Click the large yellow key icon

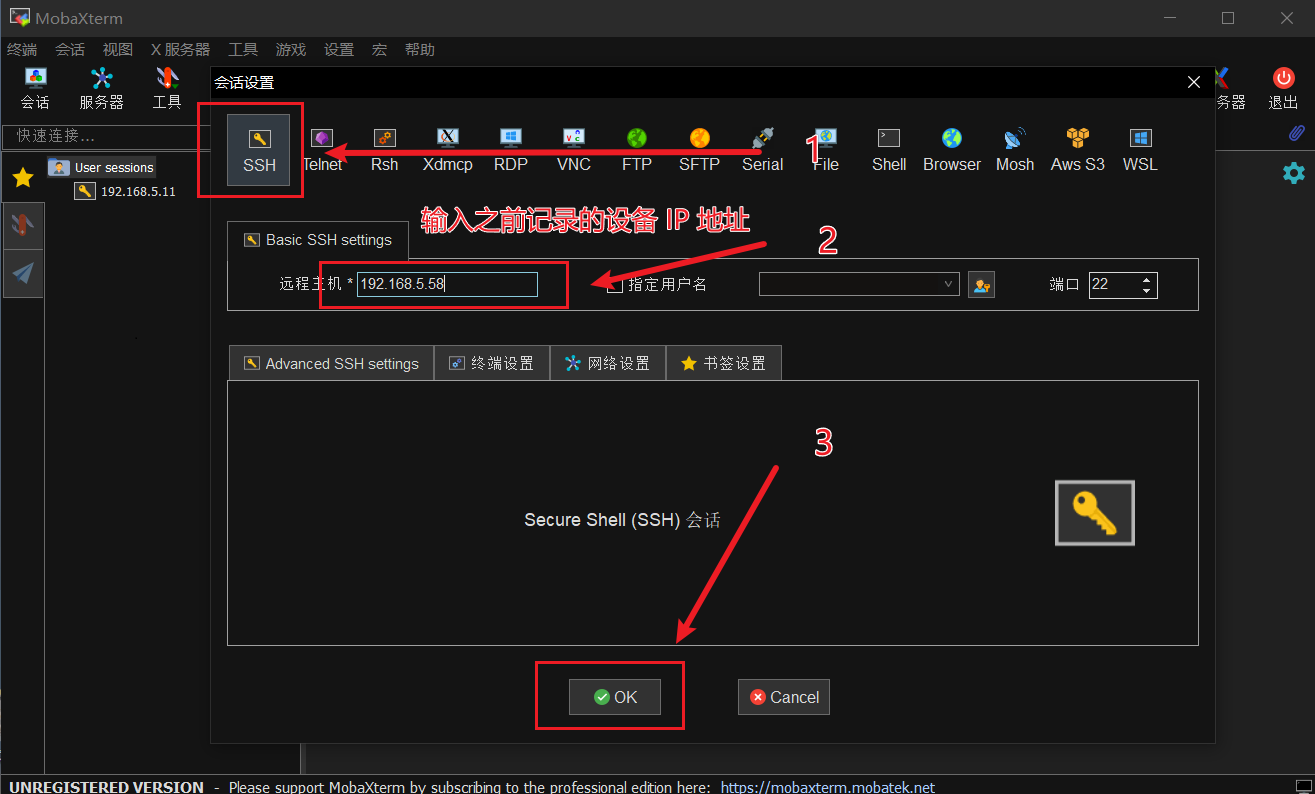(x=1095, y=513)
